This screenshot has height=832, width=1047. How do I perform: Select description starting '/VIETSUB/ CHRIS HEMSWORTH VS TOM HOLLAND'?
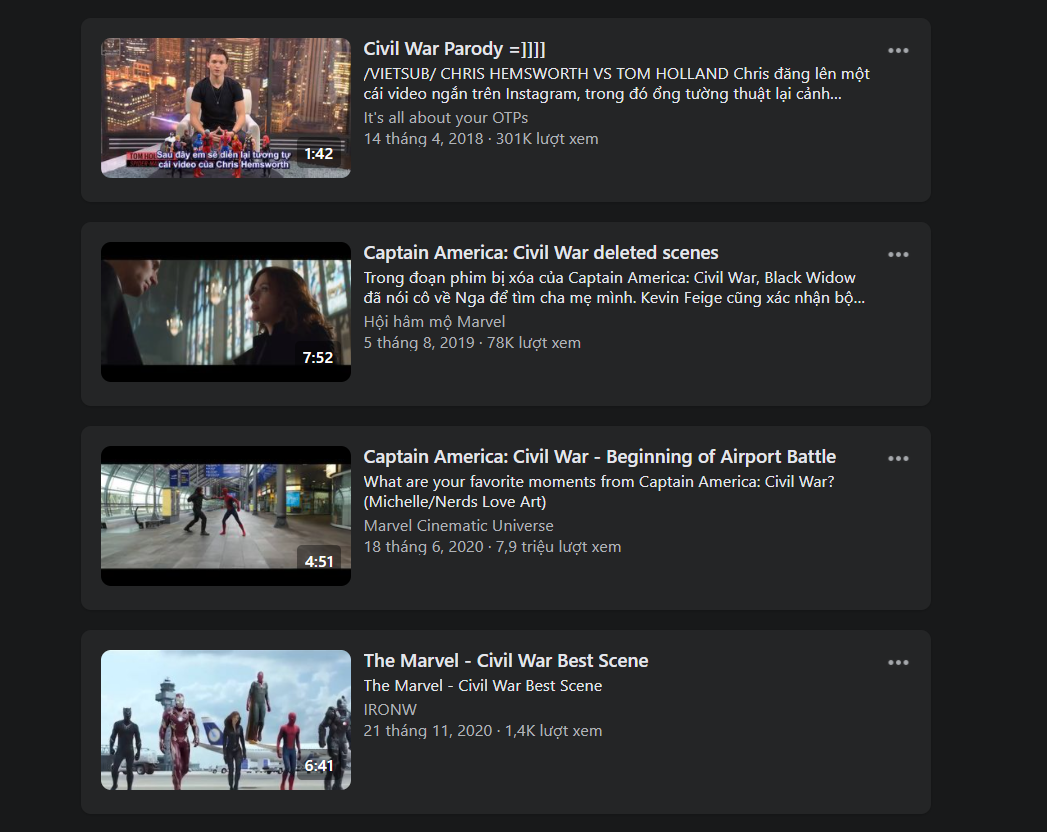pyautogui.click(x=616, y=83)
